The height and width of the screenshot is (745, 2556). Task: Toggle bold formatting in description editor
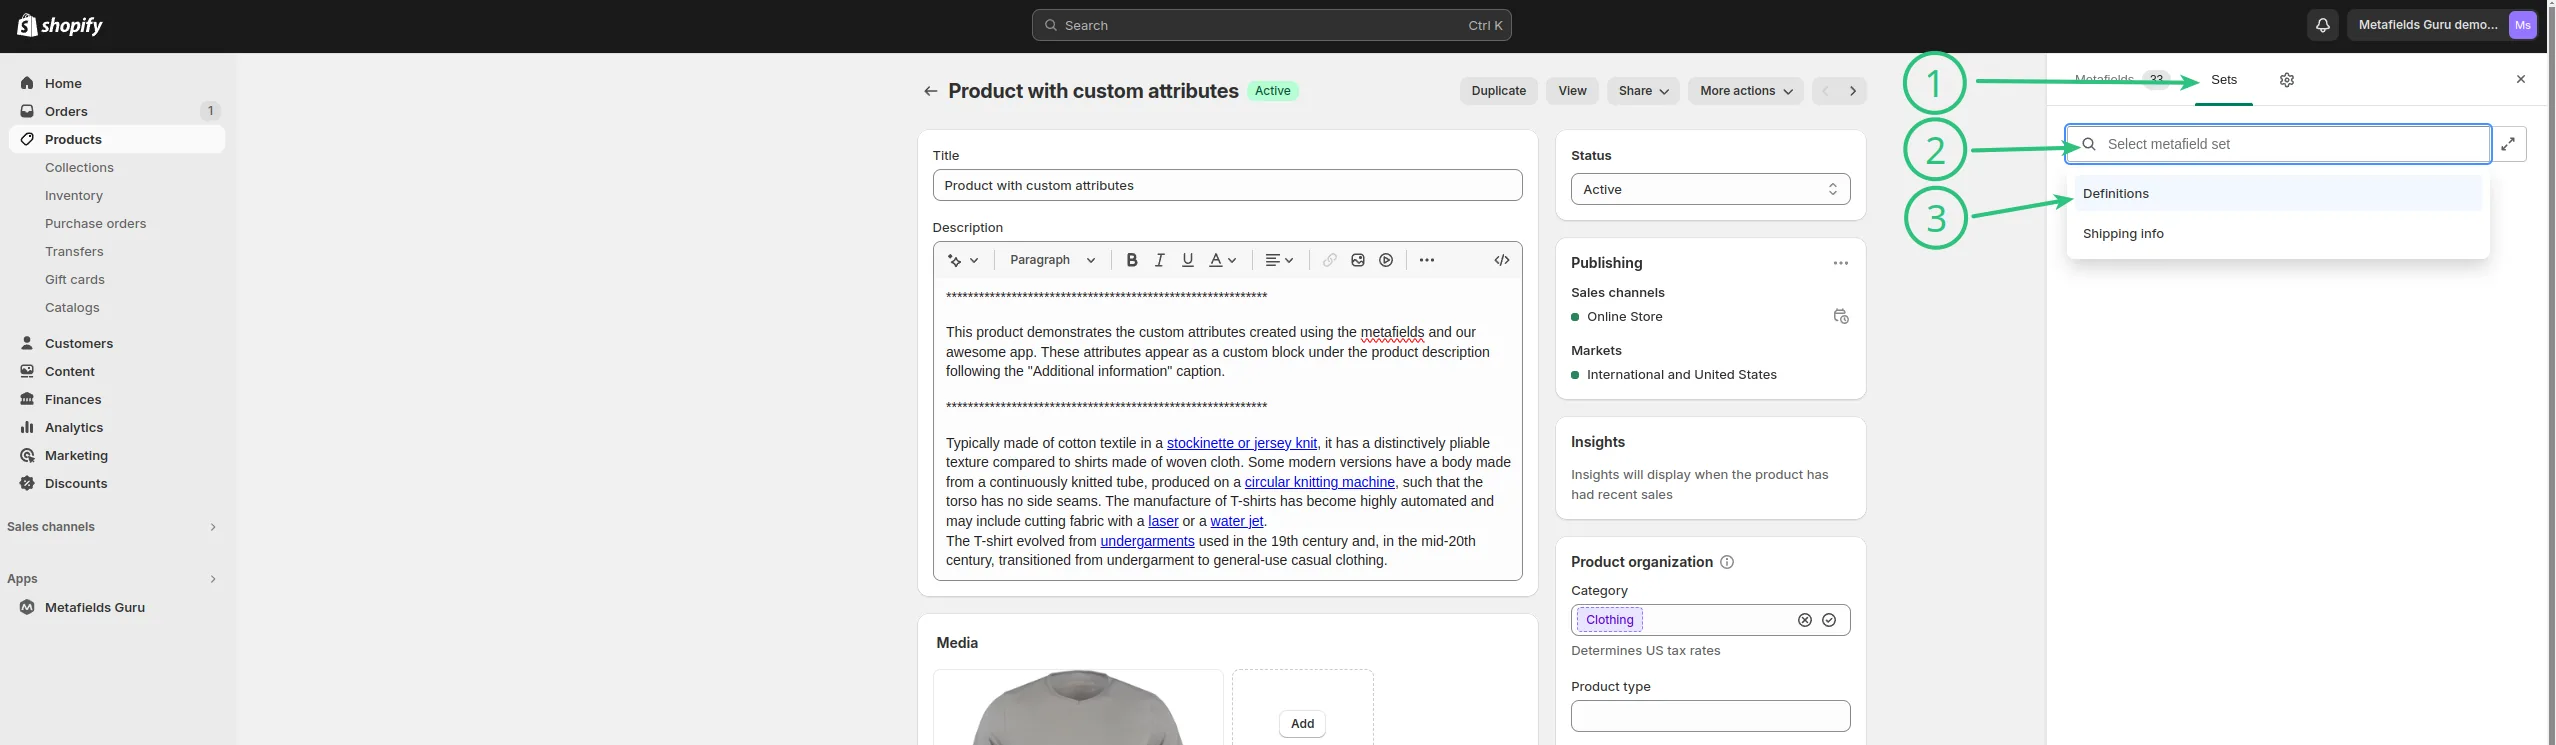(x=1131, y=260)
